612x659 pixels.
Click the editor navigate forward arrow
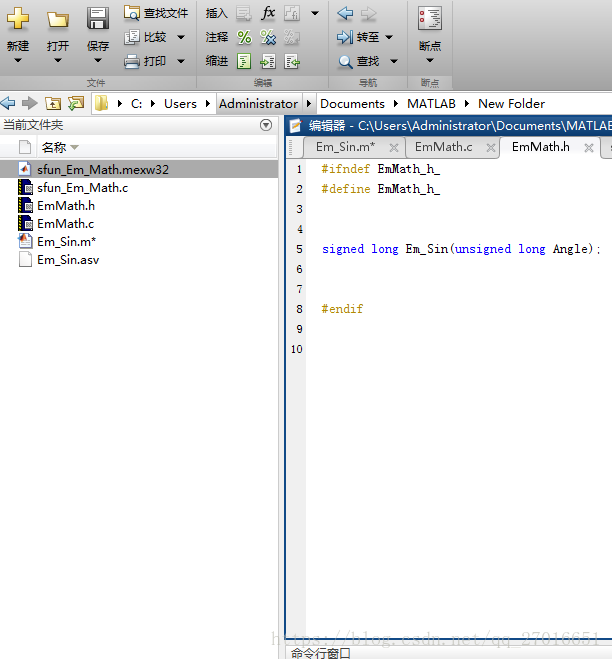(x=369, y=13)
